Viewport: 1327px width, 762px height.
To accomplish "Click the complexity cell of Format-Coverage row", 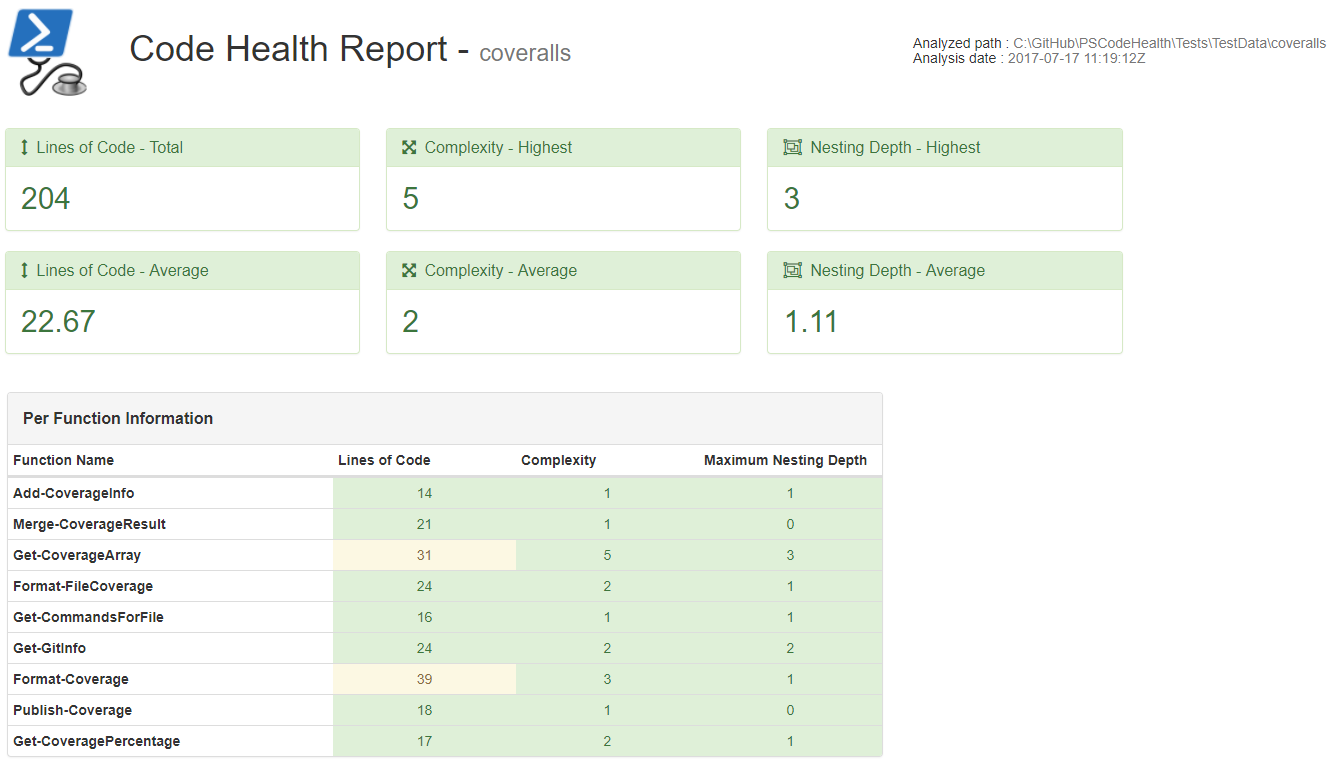I will click(x=607, y=679).
